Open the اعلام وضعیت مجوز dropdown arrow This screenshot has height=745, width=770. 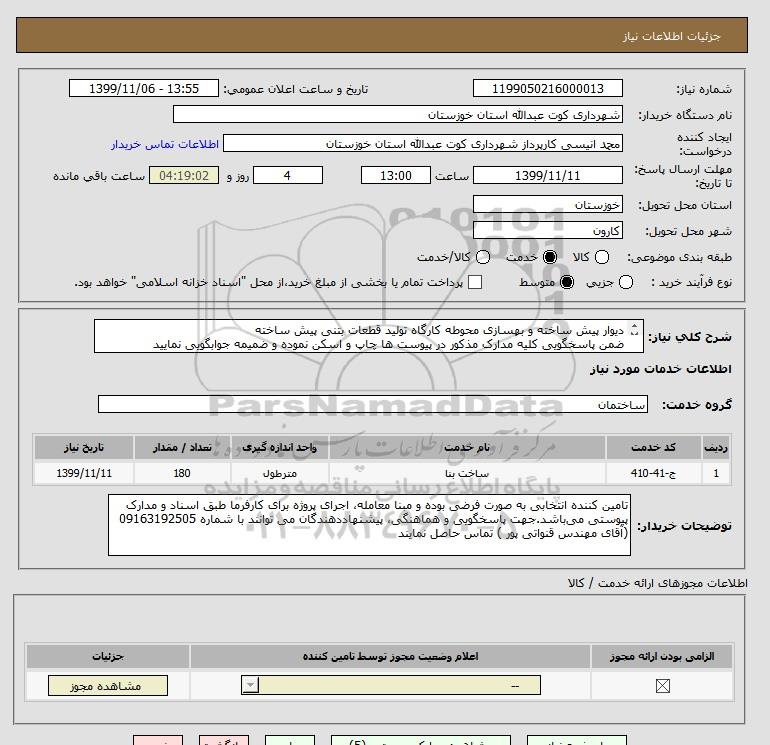250,685
